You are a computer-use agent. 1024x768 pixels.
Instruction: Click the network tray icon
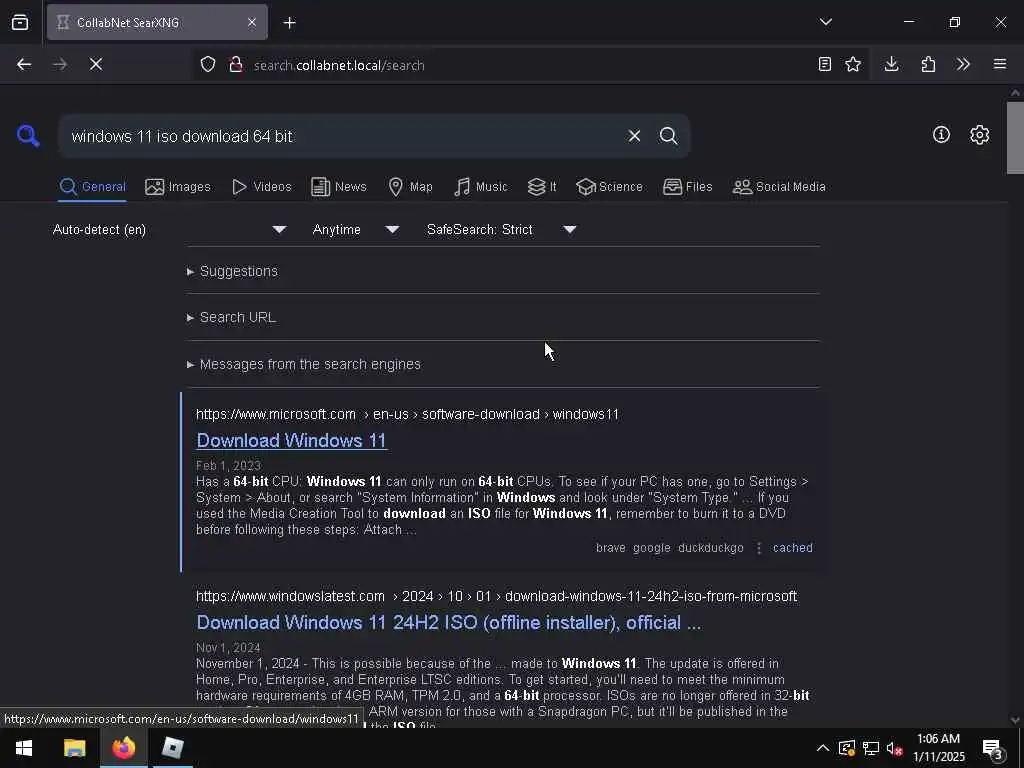tap(871, 748)
